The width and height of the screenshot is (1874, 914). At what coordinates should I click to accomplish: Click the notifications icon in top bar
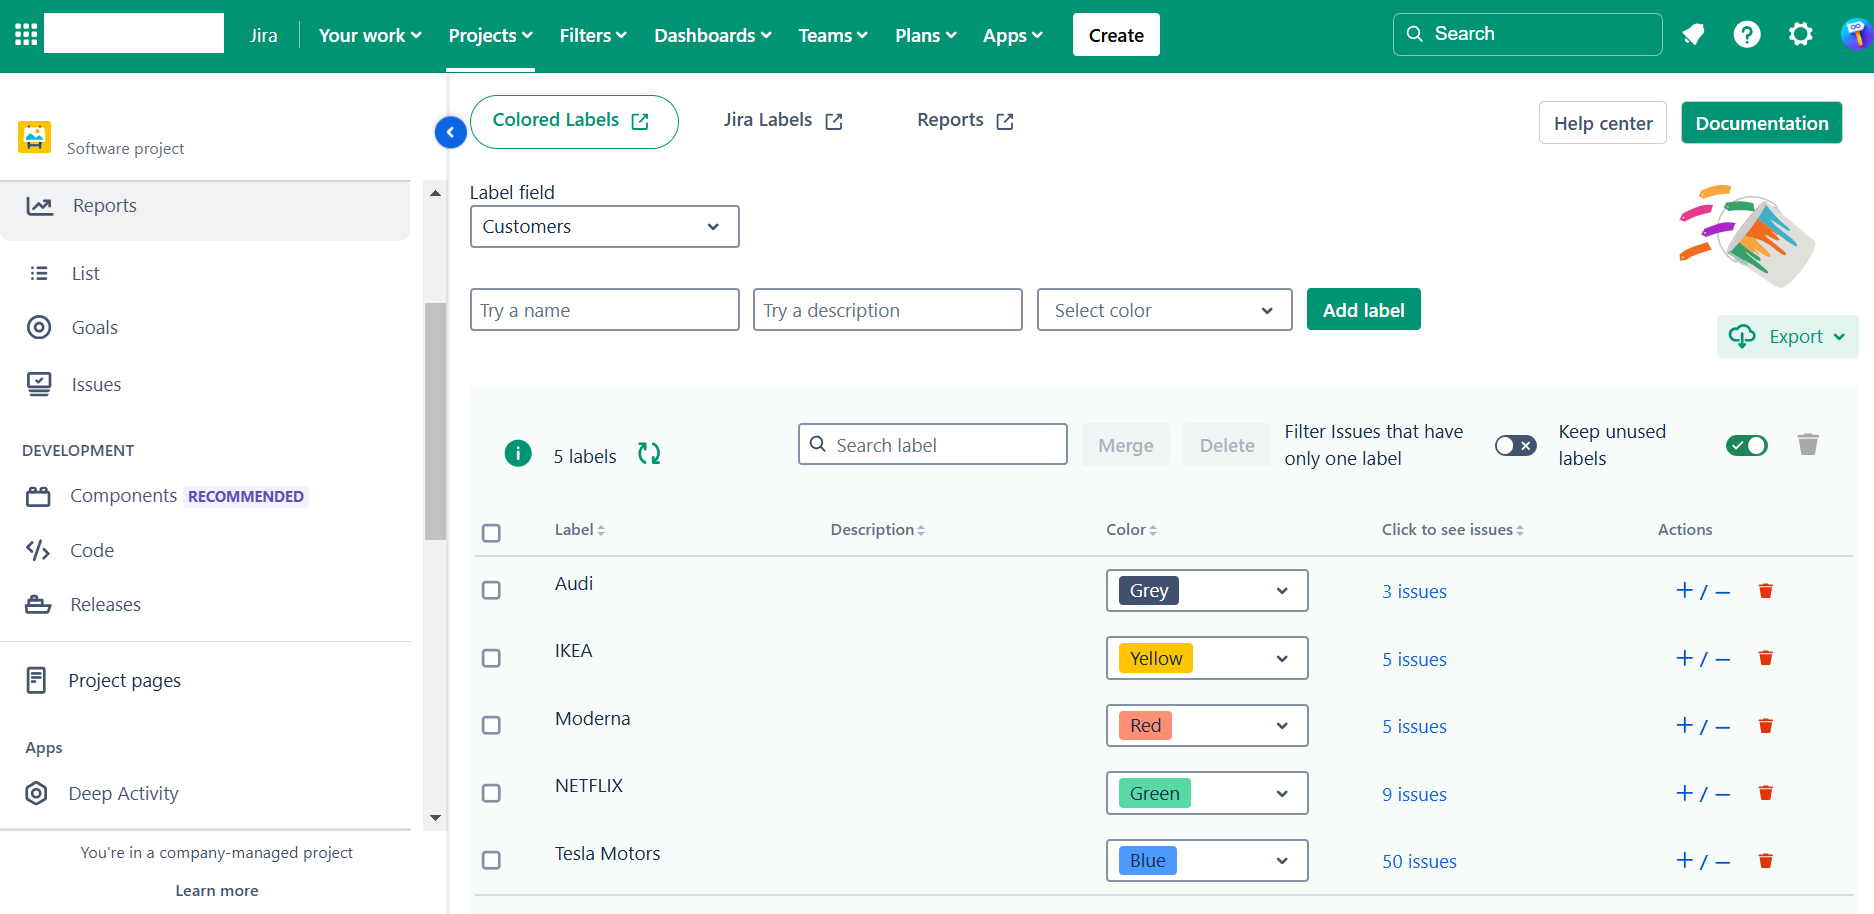[1693, 35]
